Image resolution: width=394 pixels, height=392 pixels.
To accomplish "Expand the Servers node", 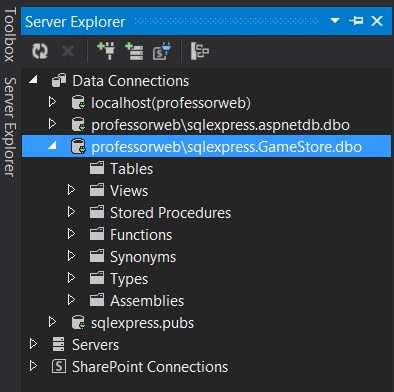I will tap(33, 344).
